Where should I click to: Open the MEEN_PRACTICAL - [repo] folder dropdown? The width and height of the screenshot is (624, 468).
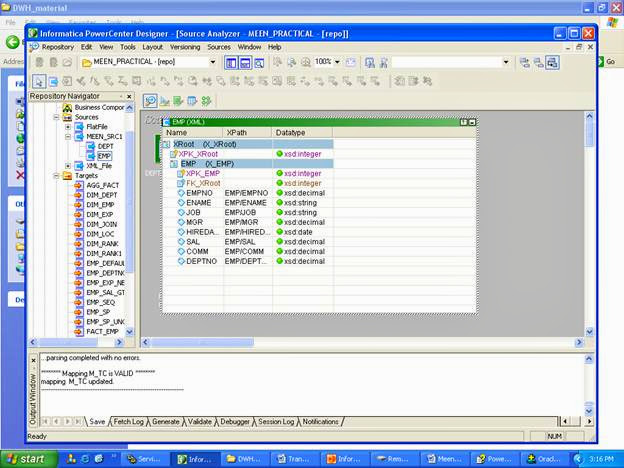[213, 62]
